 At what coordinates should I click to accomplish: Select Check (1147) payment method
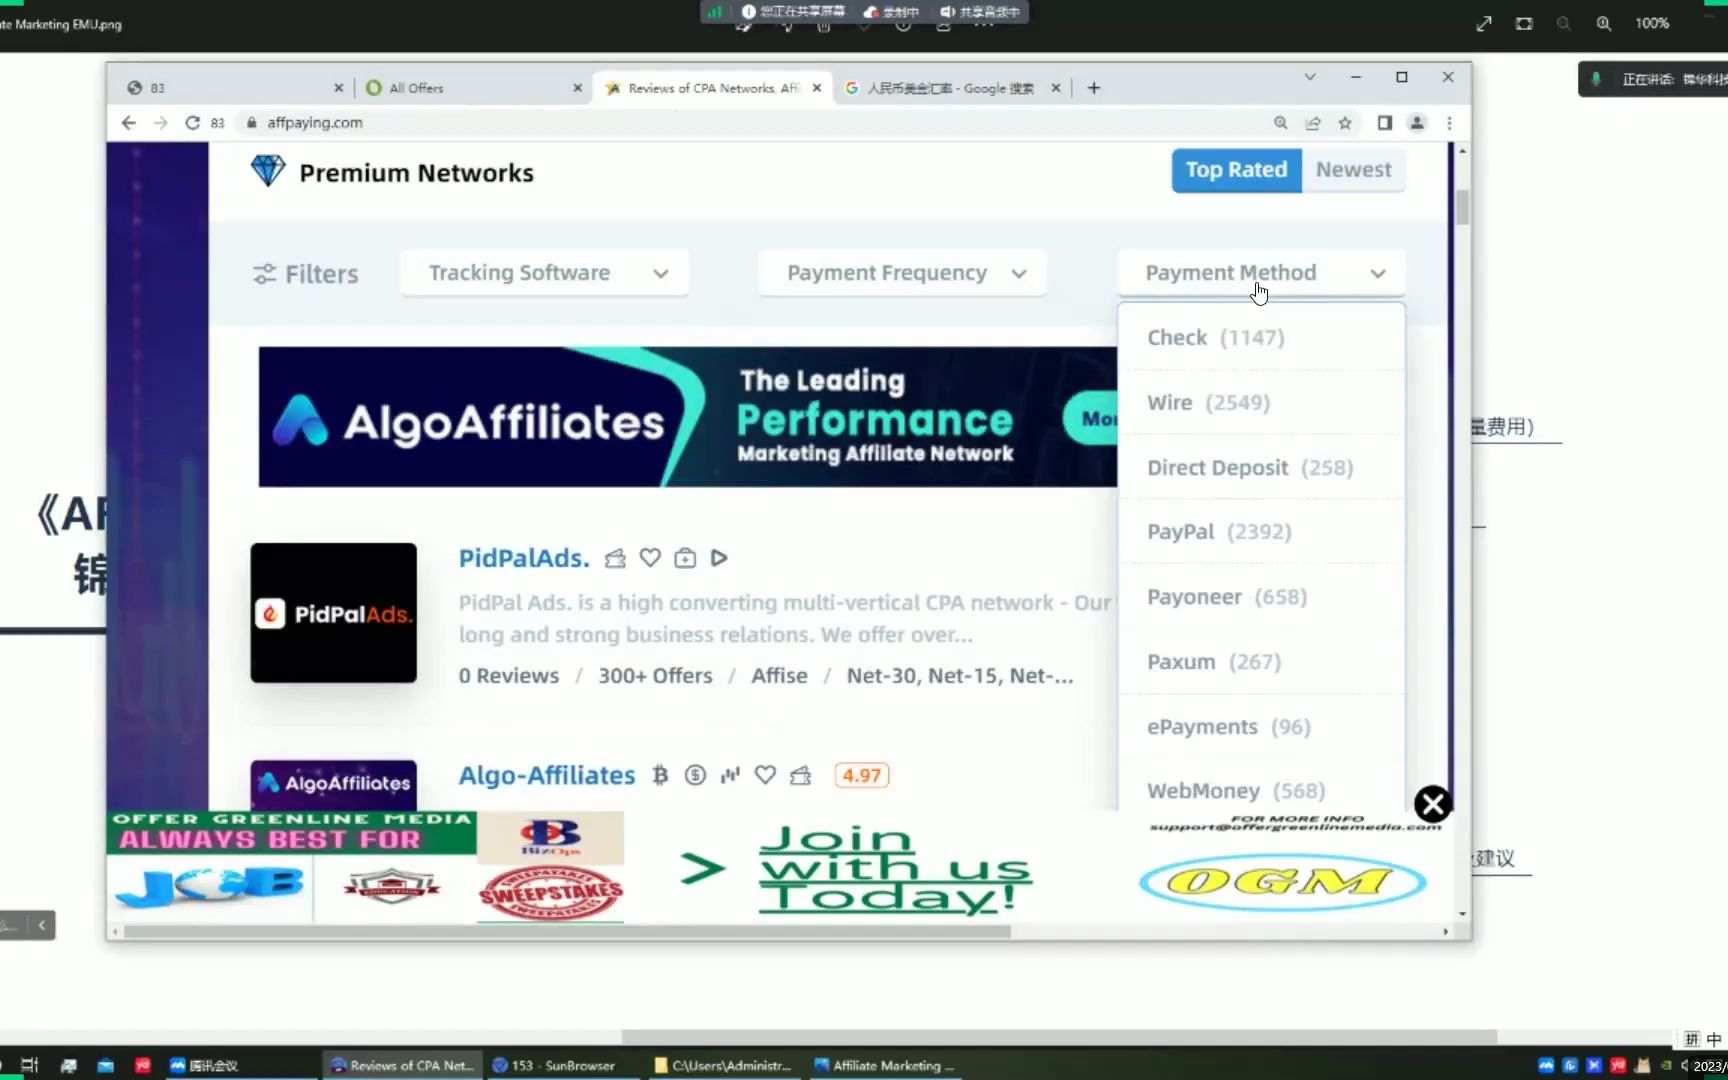[x=1261, y=338]
